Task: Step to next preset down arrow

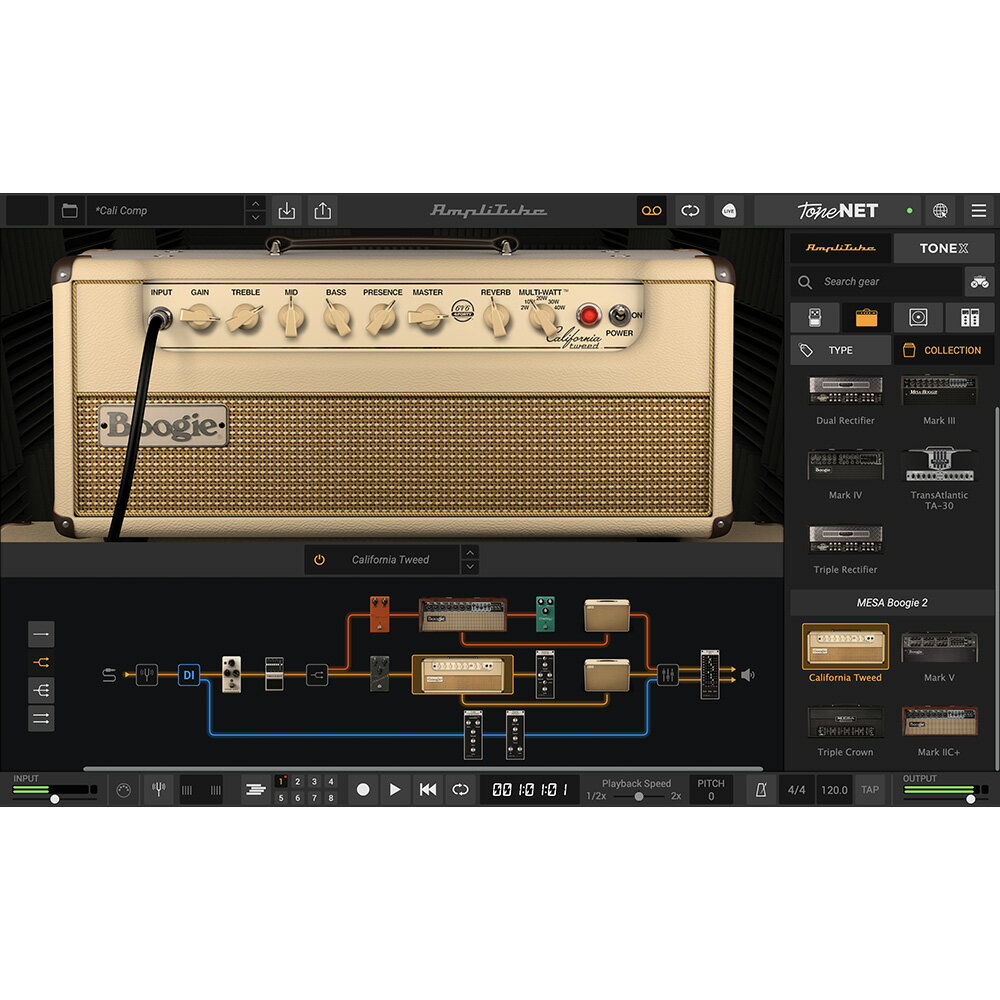Action: pos(255,217)
